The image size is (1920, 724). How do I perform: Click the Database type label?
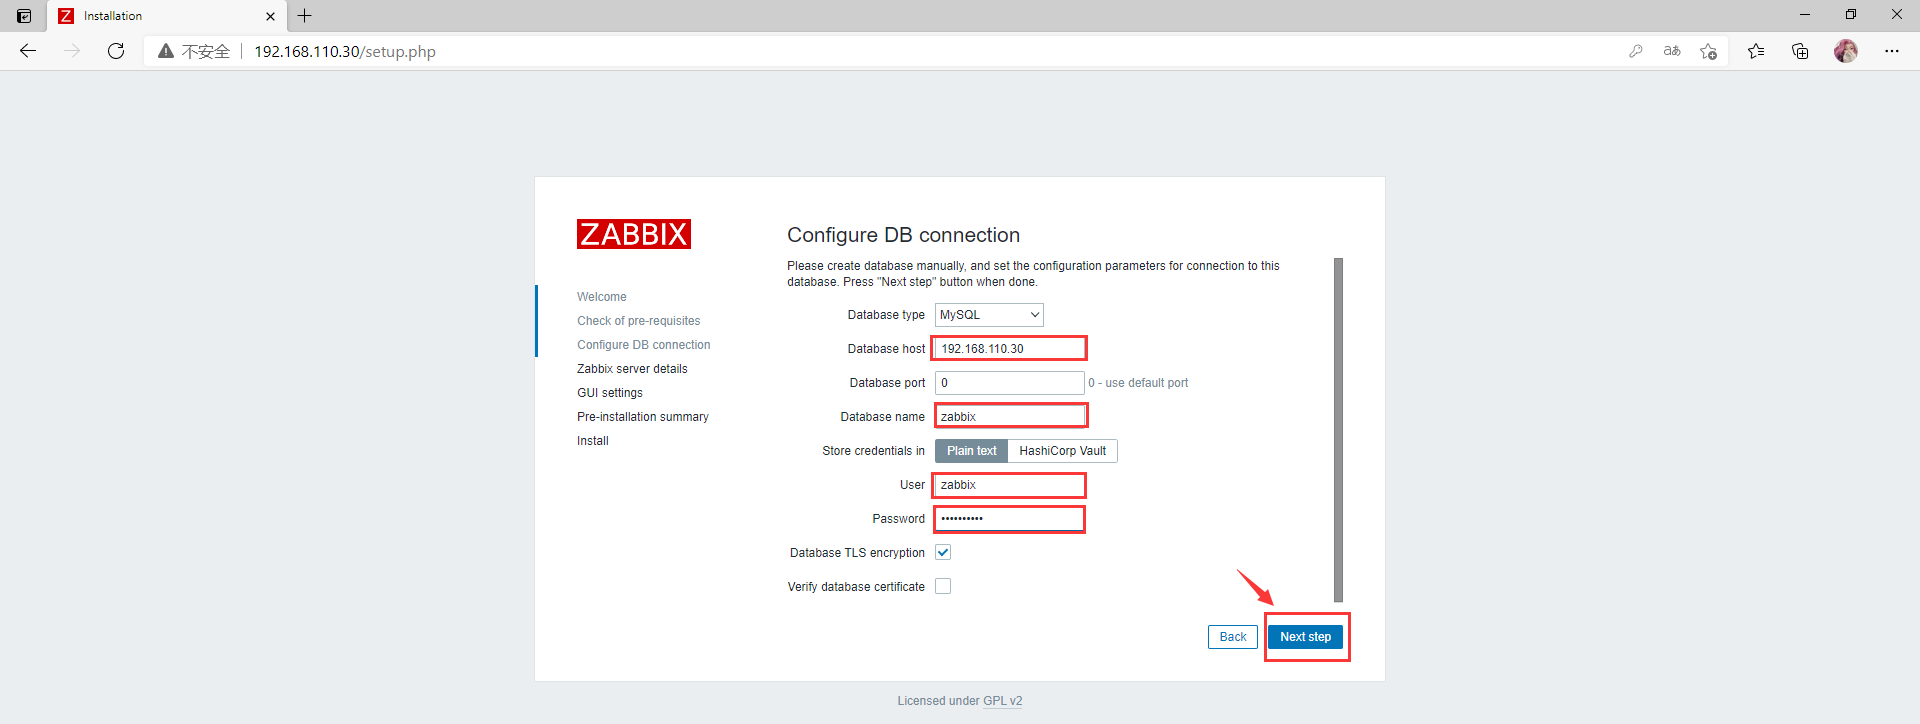[x=886, y=315]
